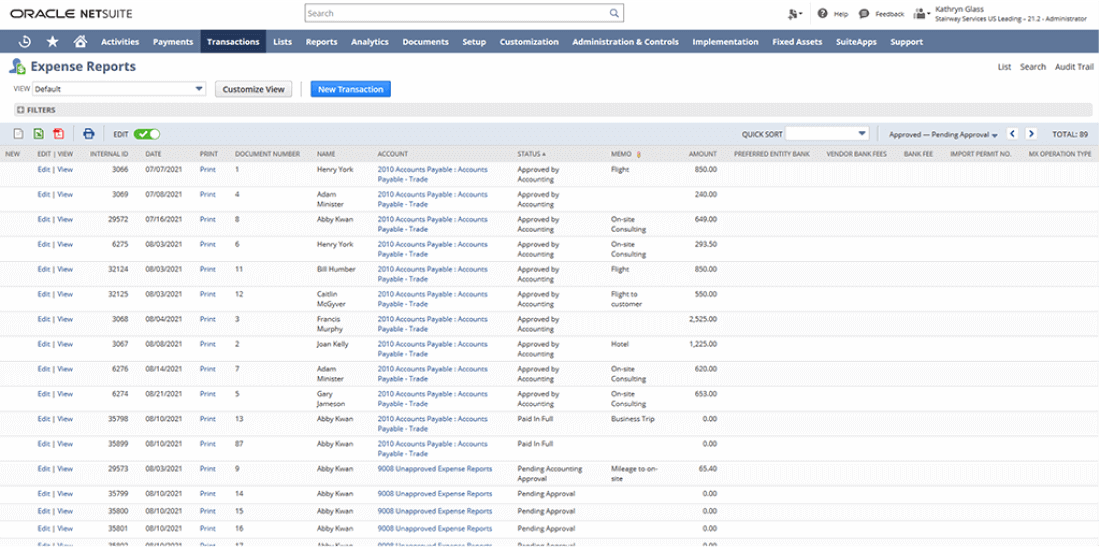Viewport: 1100px width, 552px height.
Task: Open the Reports menu
Action: (321, 42)
